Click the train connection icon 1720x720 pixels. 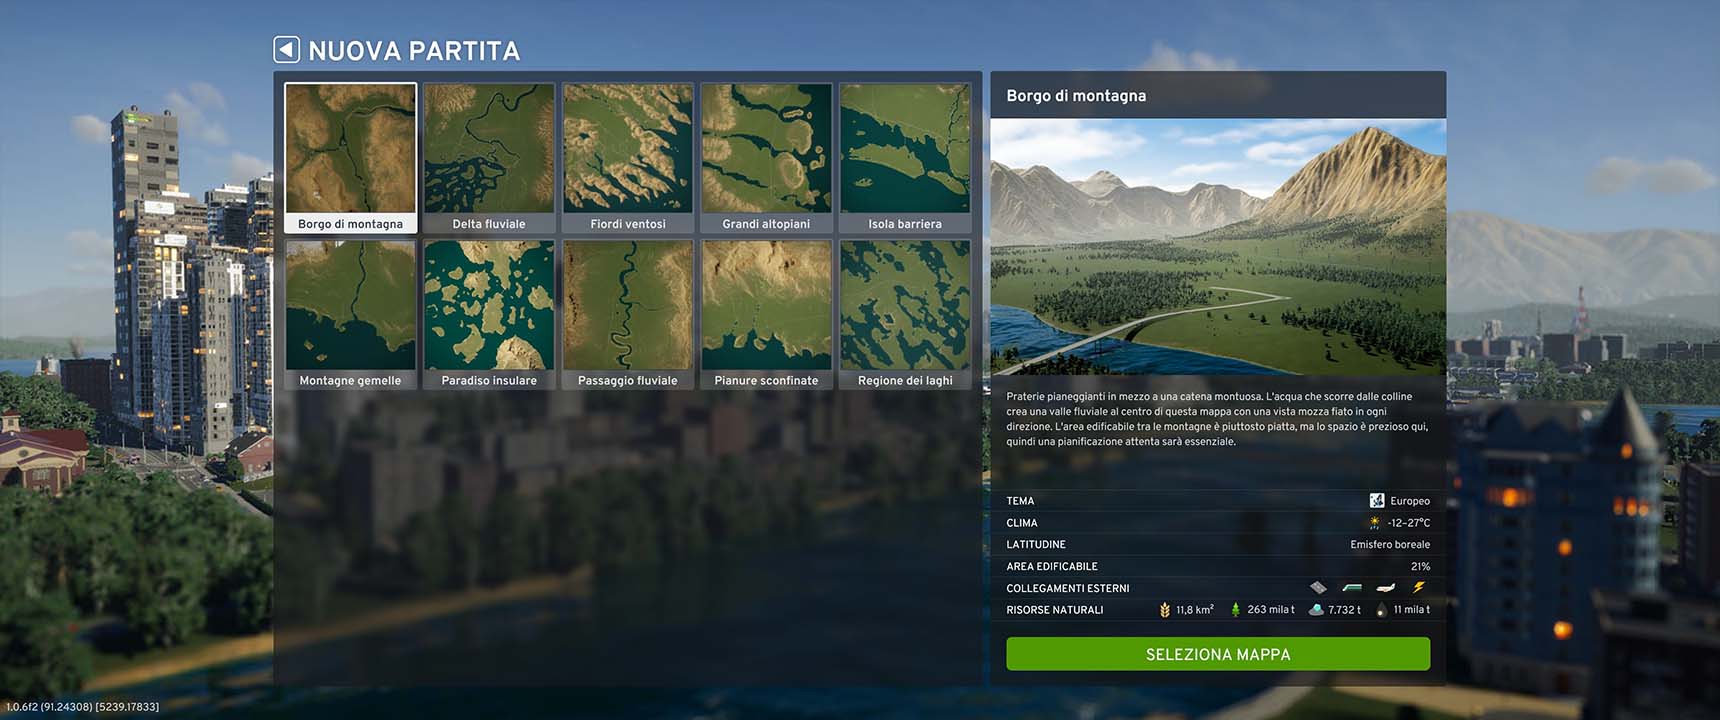(1352, 588)
